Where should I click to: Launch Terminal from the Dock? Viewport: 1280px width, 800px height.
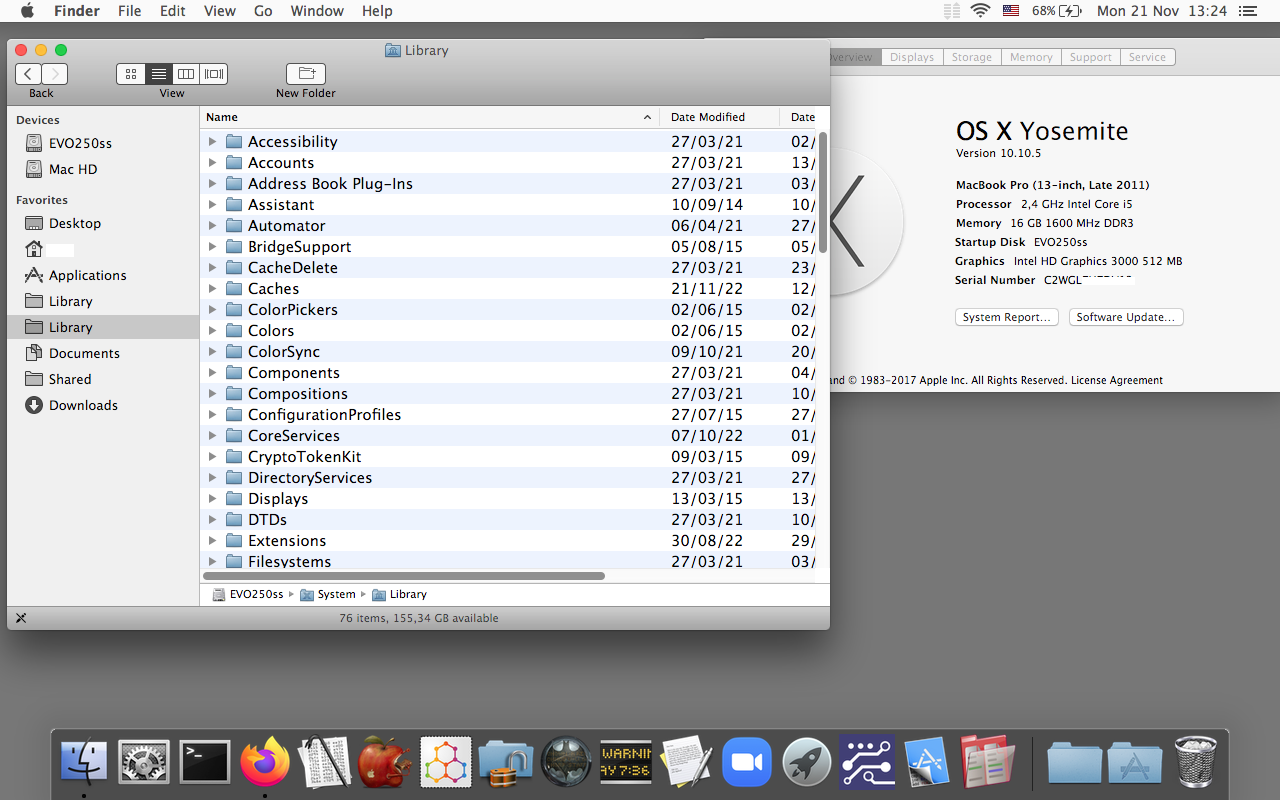205,761
